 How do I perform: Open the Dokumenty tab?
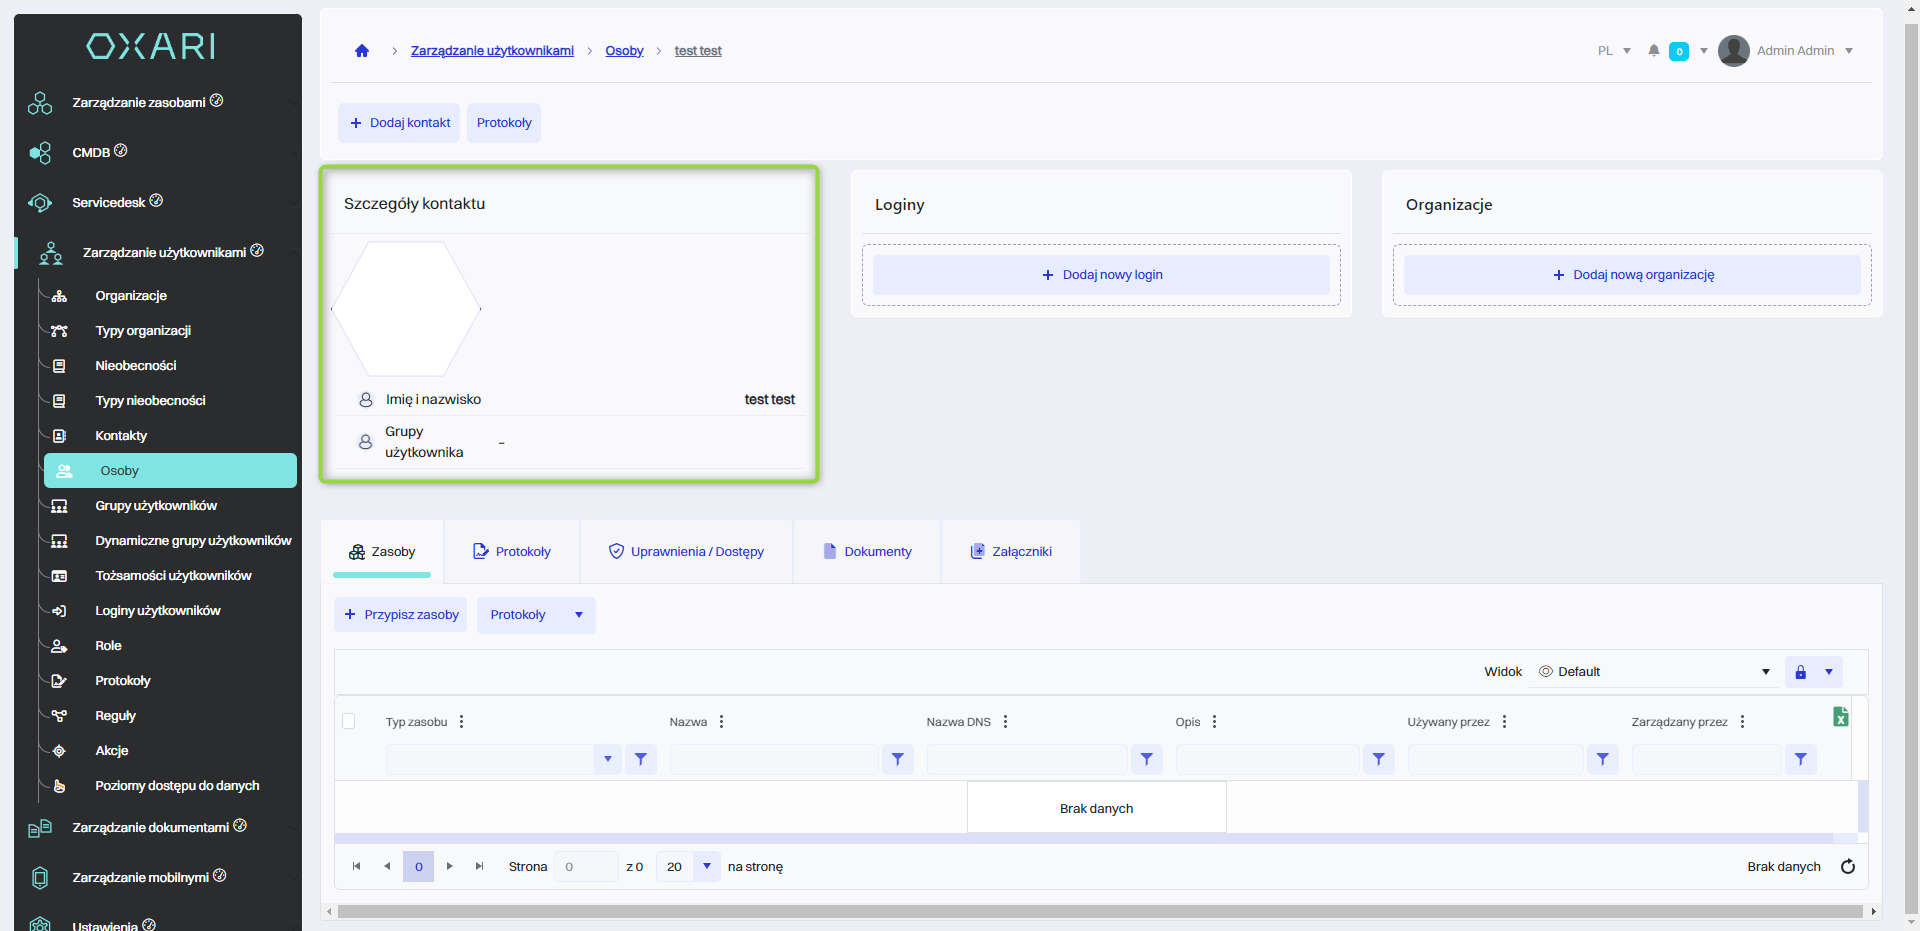coord(867,552)
